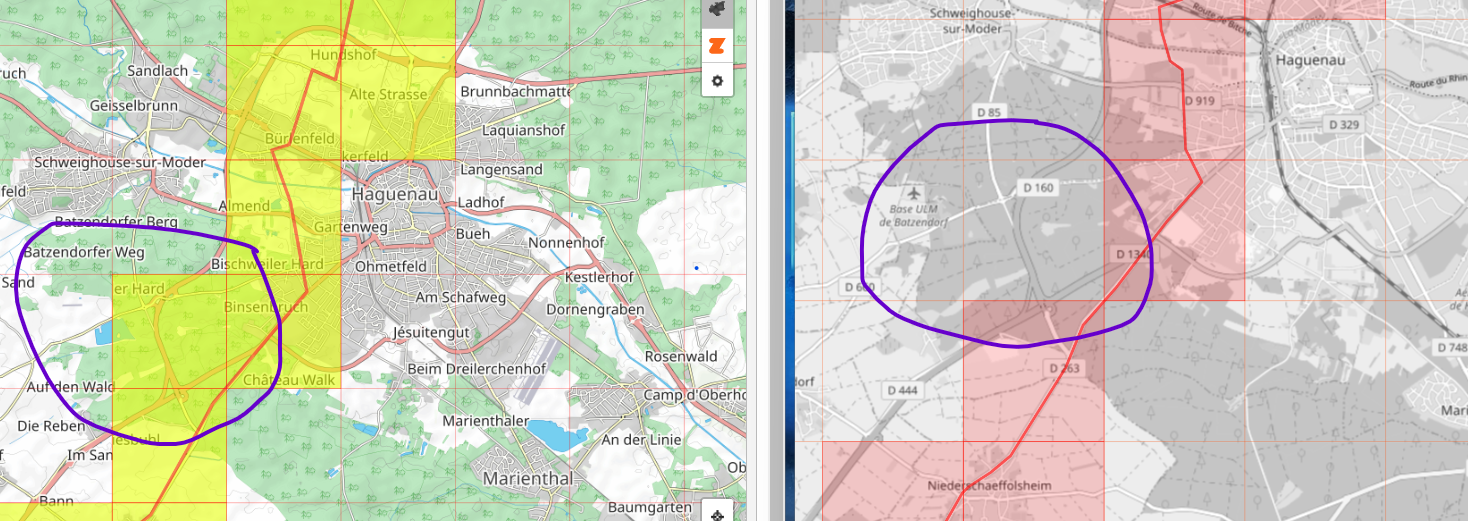
Task: Select the Jésuitengut label
Action: tap(432, 332)
